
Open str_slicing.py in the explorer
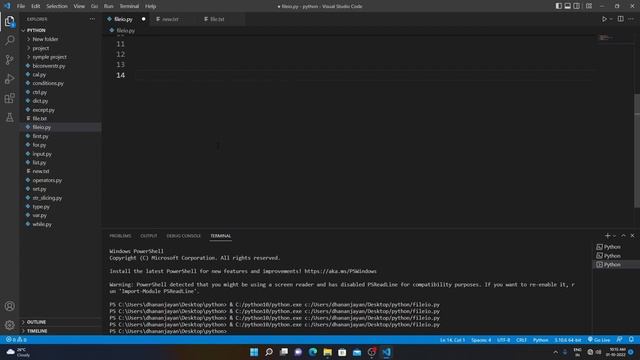[60, 198]
